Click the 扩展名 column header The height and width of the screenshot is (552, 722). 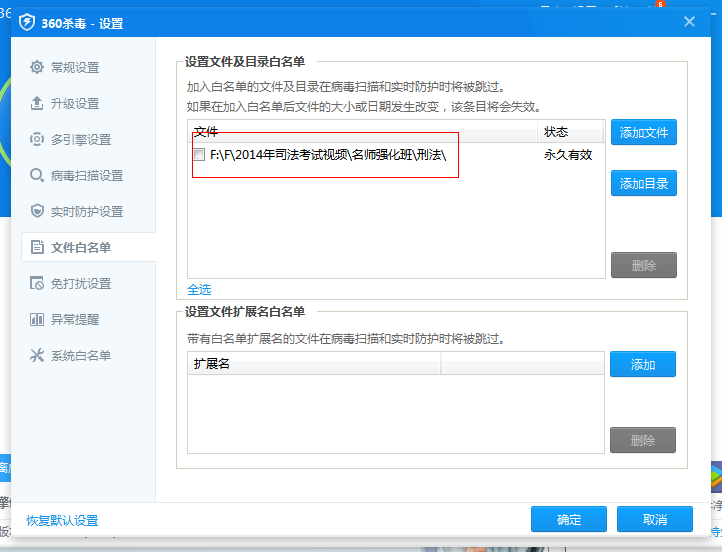(211, 364)
